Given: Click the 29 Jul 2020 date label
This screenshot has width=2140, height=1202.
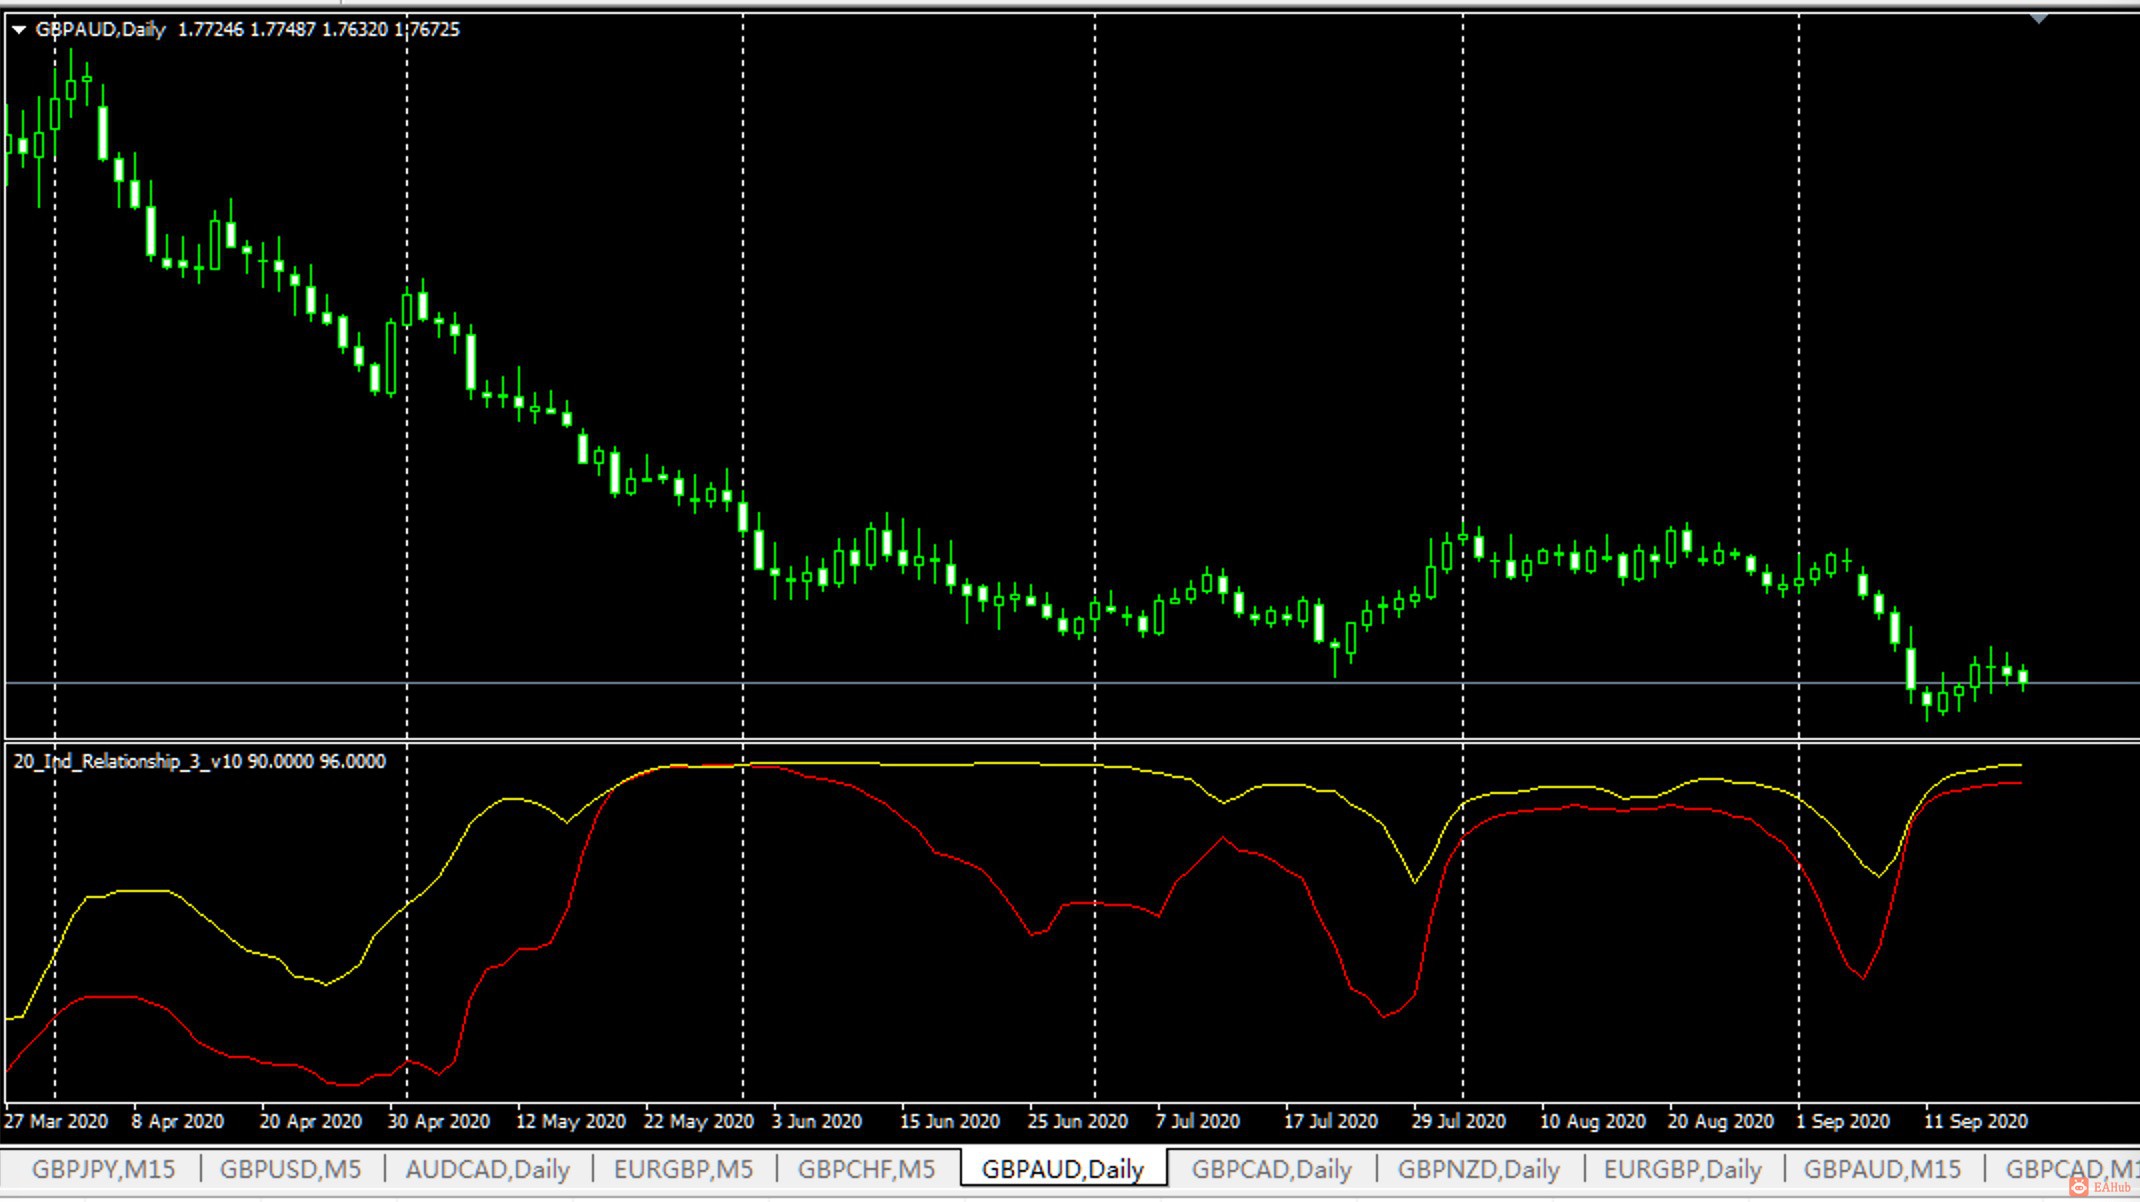Looking at the screenshot, I should pos(1459,1121).
